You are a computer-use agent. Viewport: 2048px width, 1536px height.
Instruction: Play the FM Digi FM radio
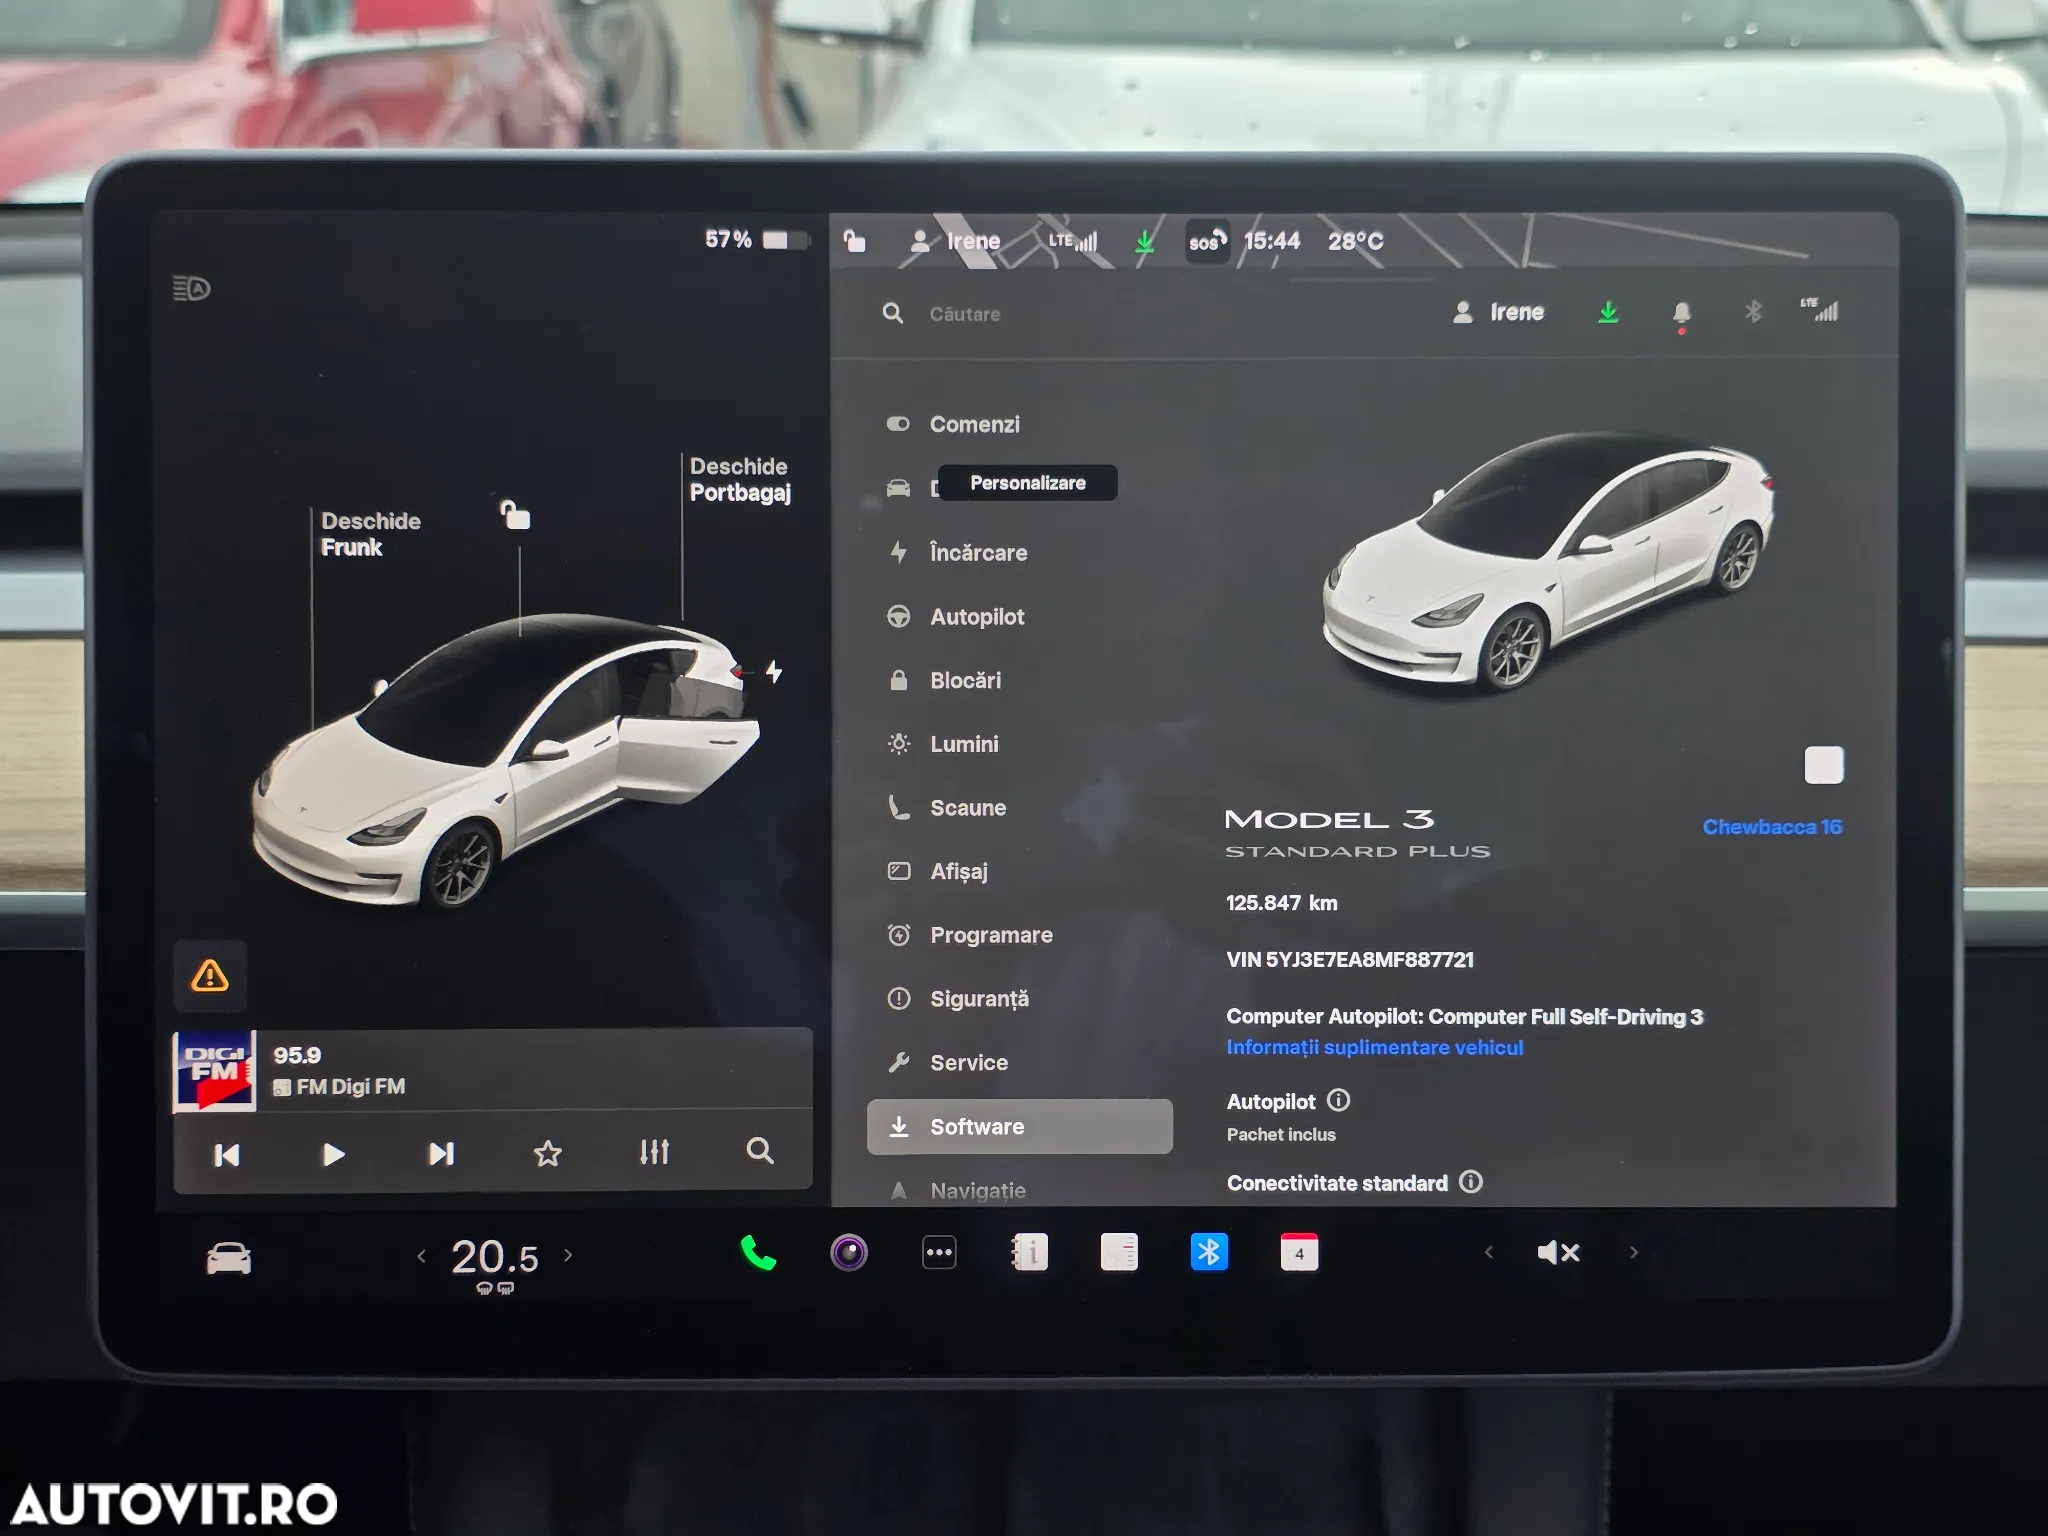pyautogui.click(x=333, y=1155)
